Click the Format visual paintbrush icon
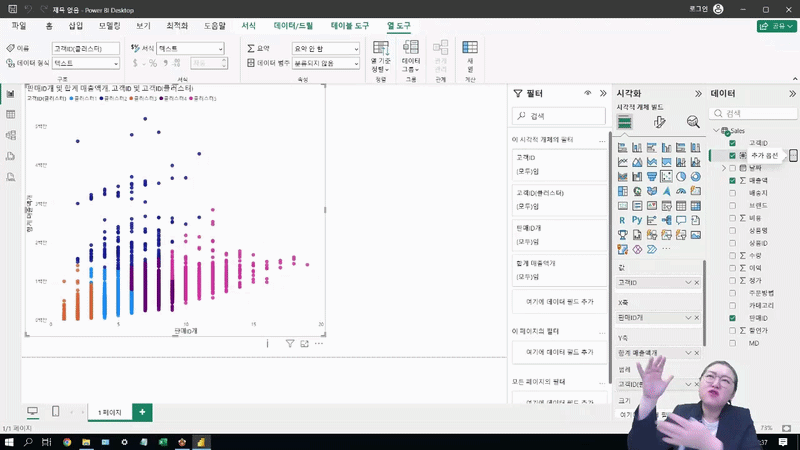Screen dimensions: 800x450 pyautogui.click(x=659, y=122)
